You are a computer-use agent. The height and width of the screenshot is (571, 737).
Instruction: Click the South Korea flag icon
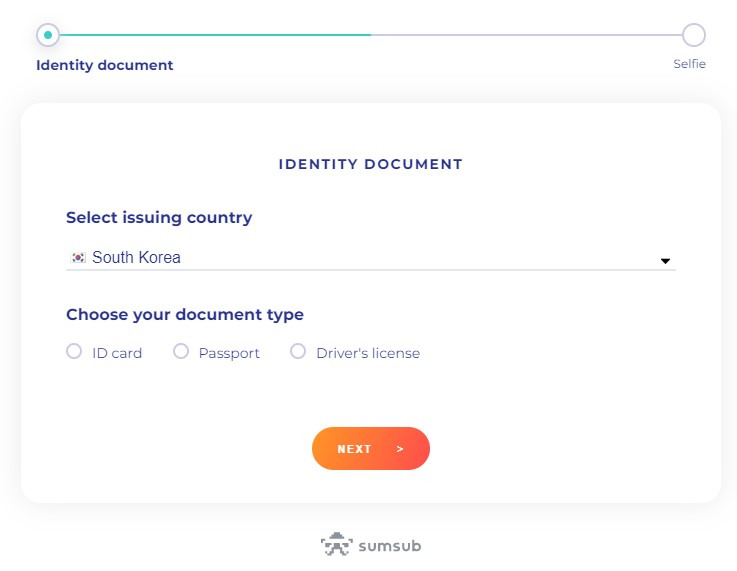pos(78,258)
